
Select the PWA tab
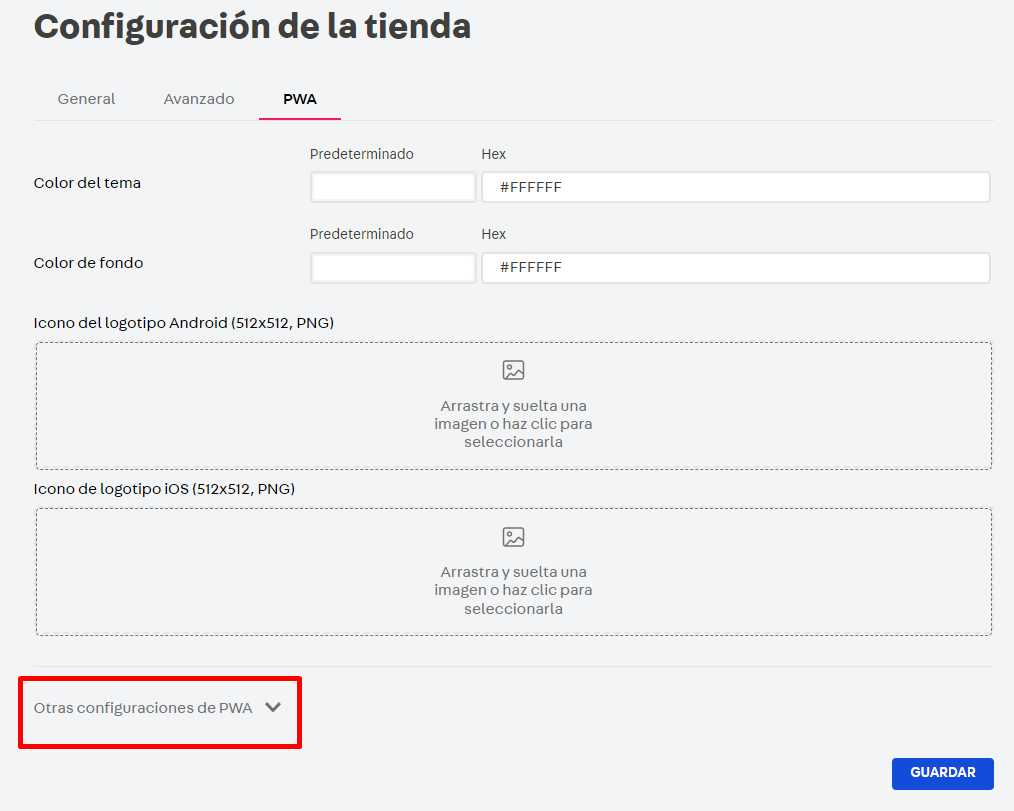click(299, 99)
